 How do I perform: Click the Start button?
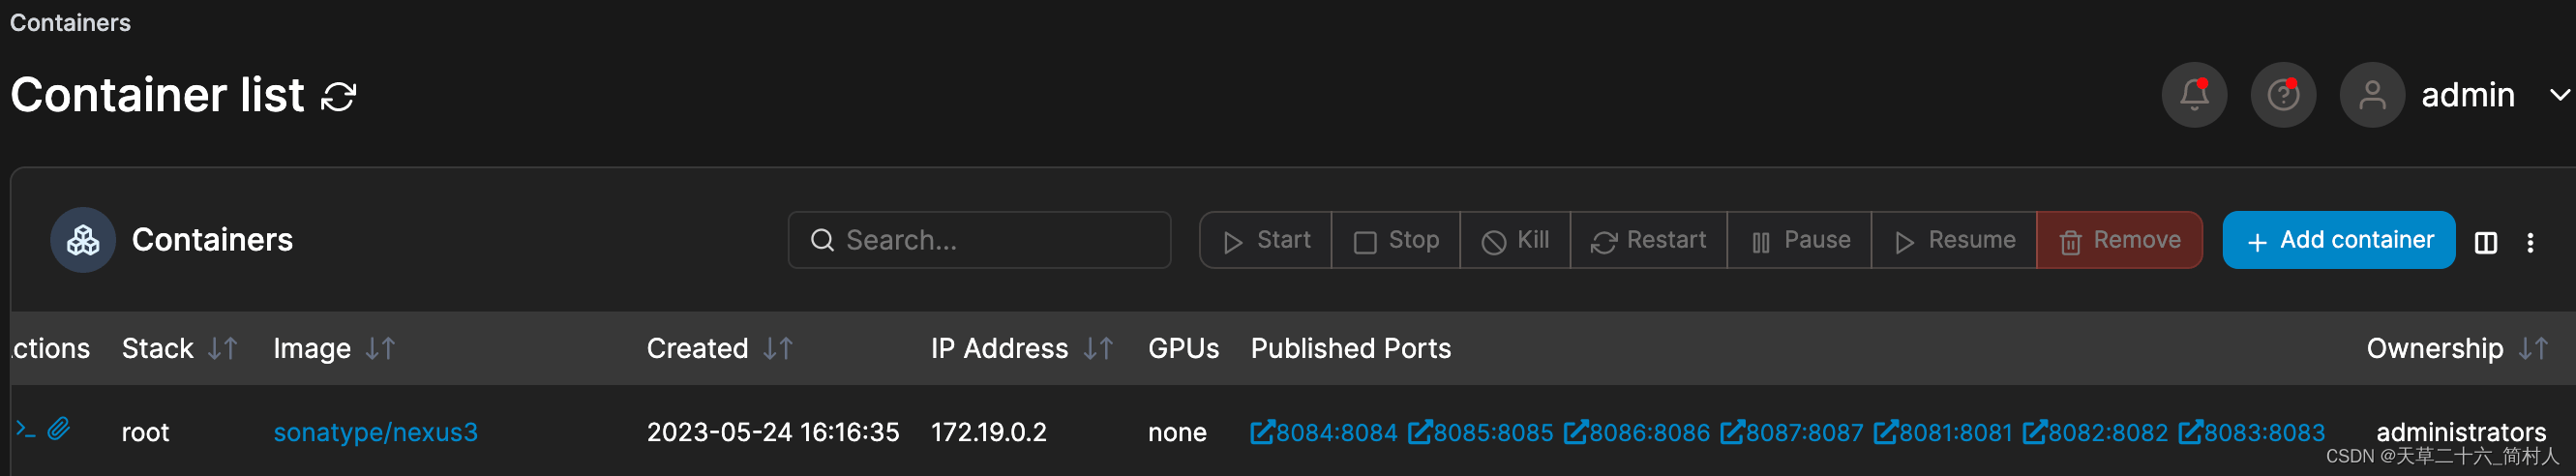(1266, 240)
